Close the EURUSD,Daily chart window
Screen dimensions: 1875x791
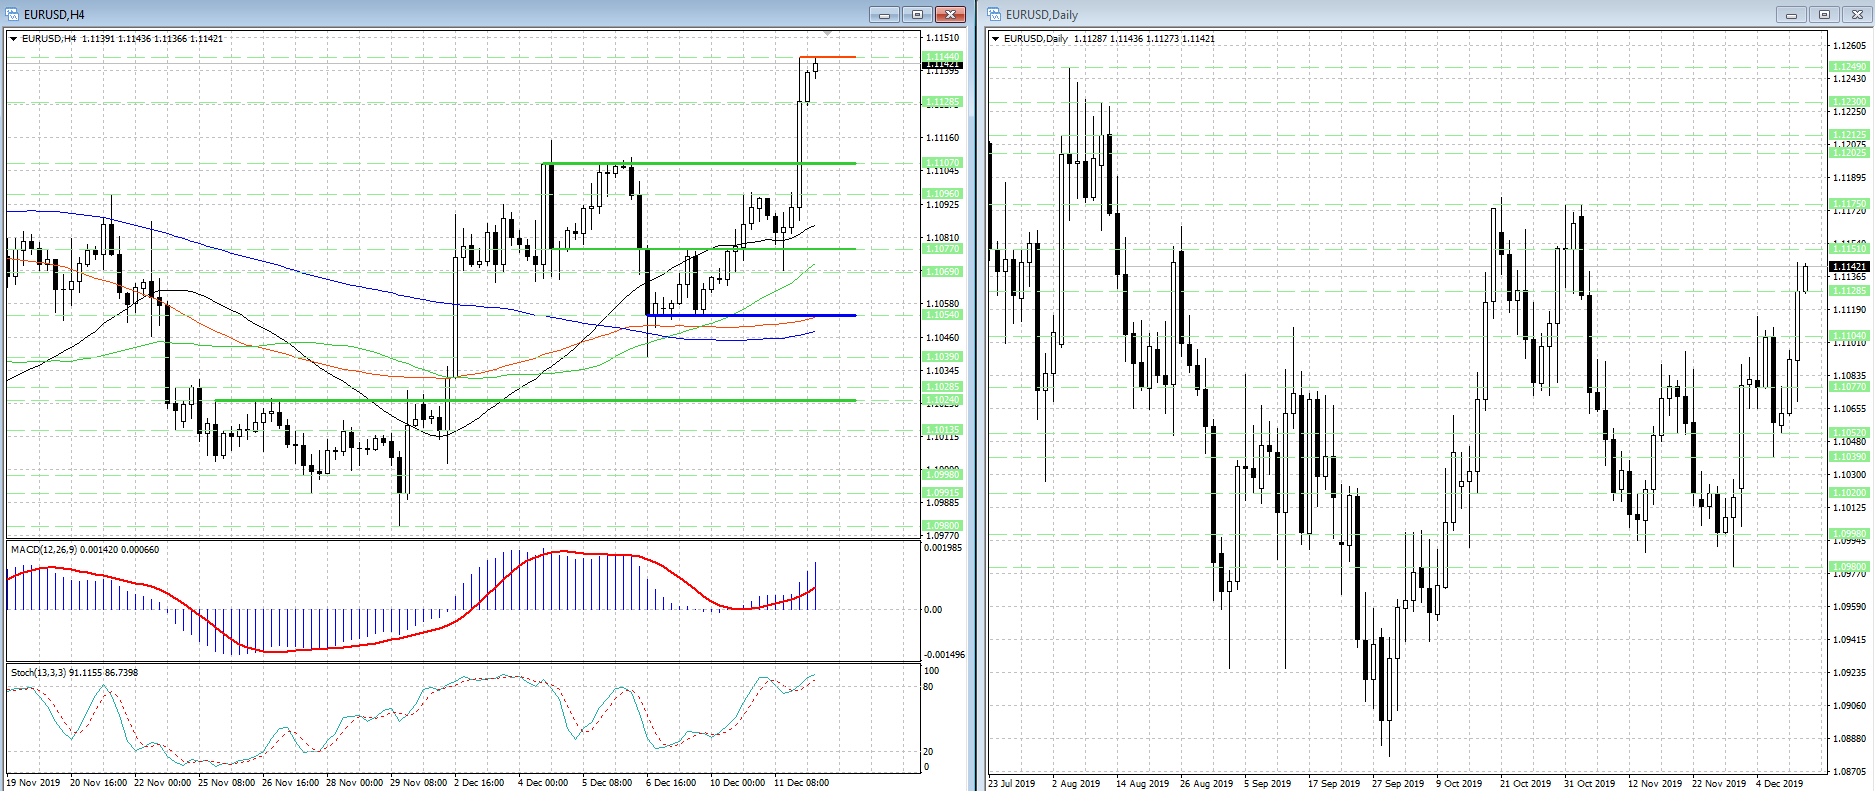click(x=1857, y=14)
